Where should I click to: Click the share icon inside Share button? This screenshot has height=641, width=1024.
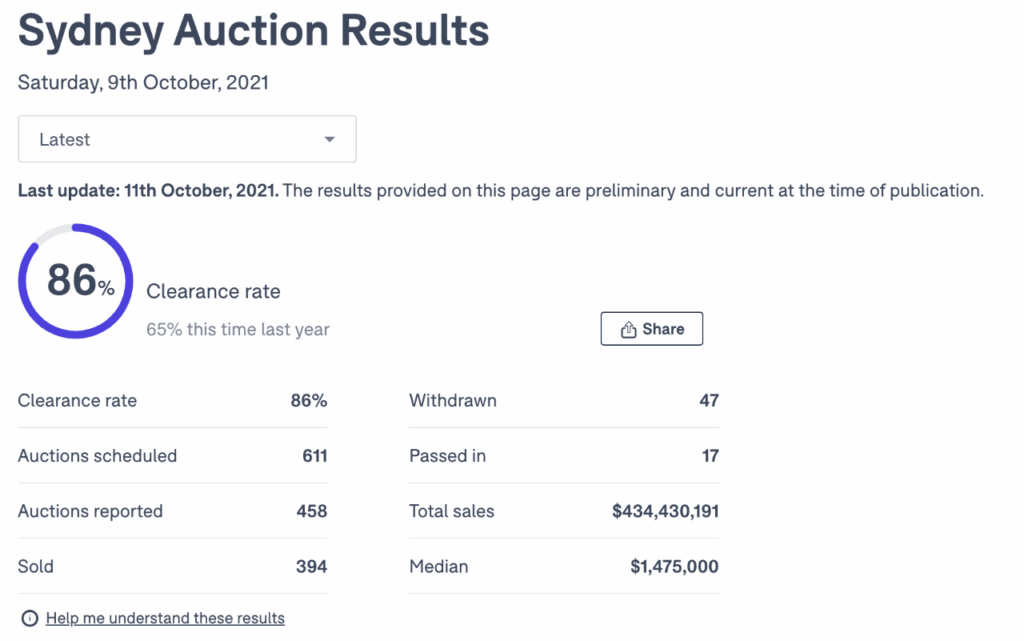tap(629, 329)
